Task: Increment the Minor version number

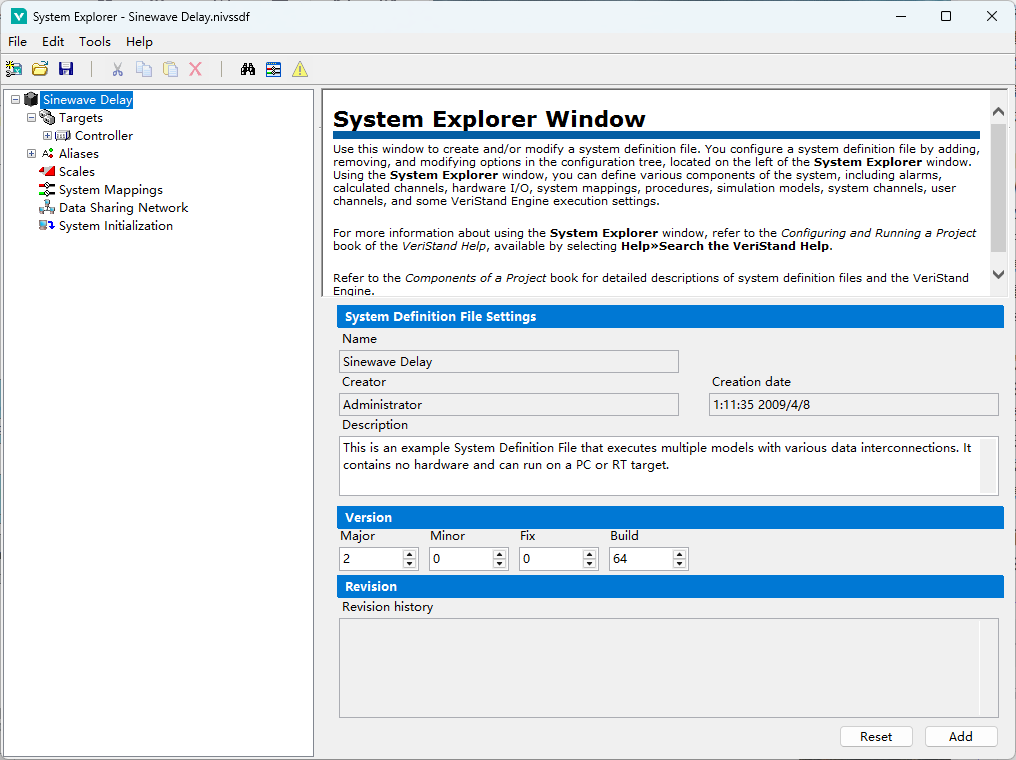Action: point(500,555)
